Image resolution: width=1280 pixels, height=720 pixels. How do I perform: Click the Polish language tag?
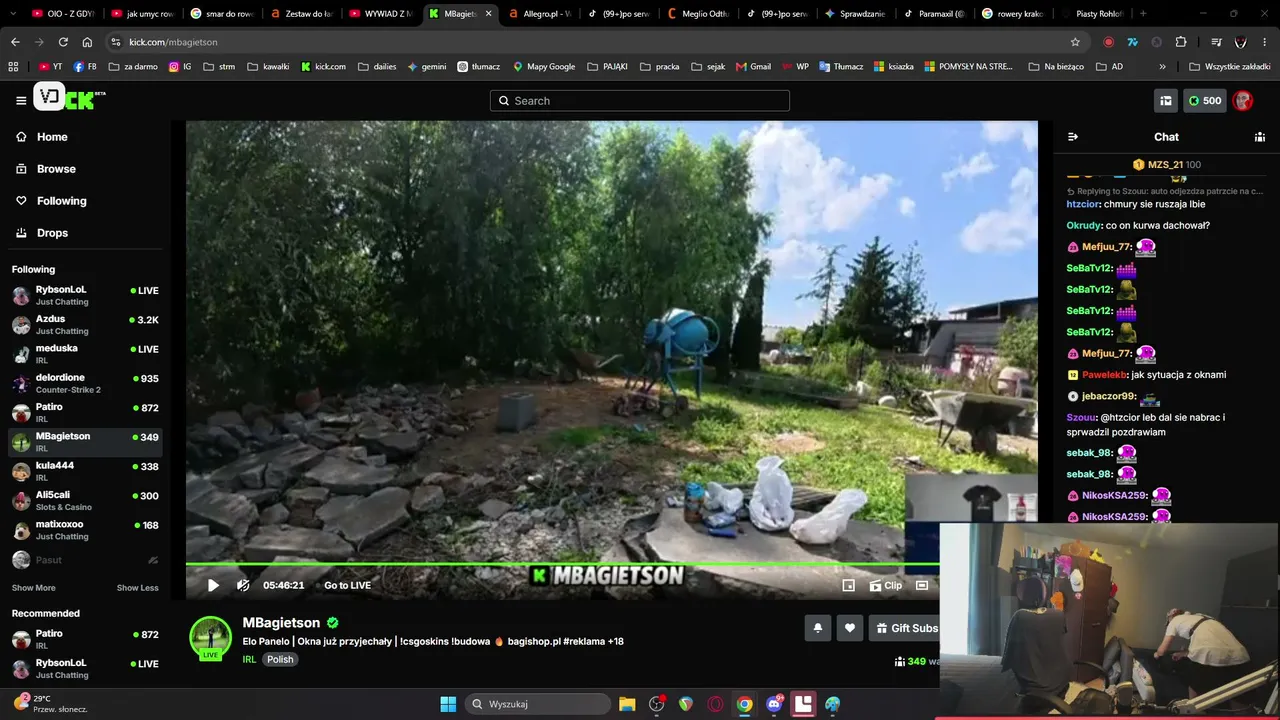(x=280, y=659)
